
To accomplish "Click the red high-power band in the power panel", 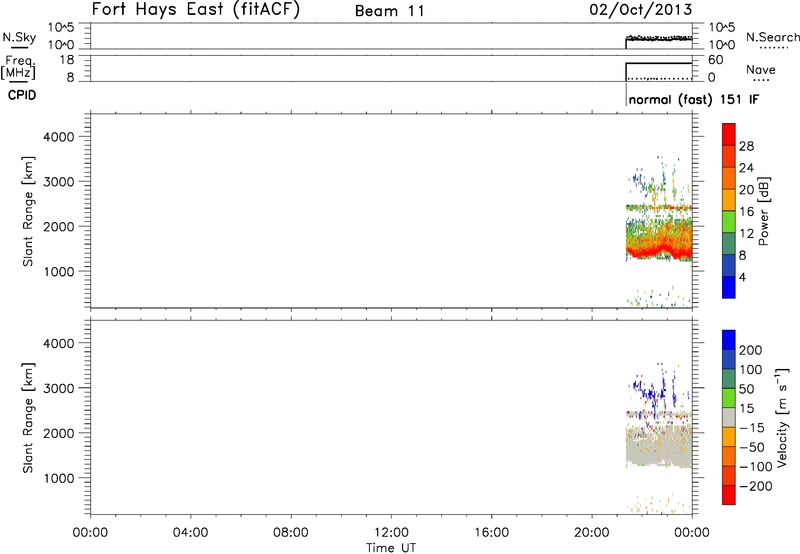I will click(658, 251).
